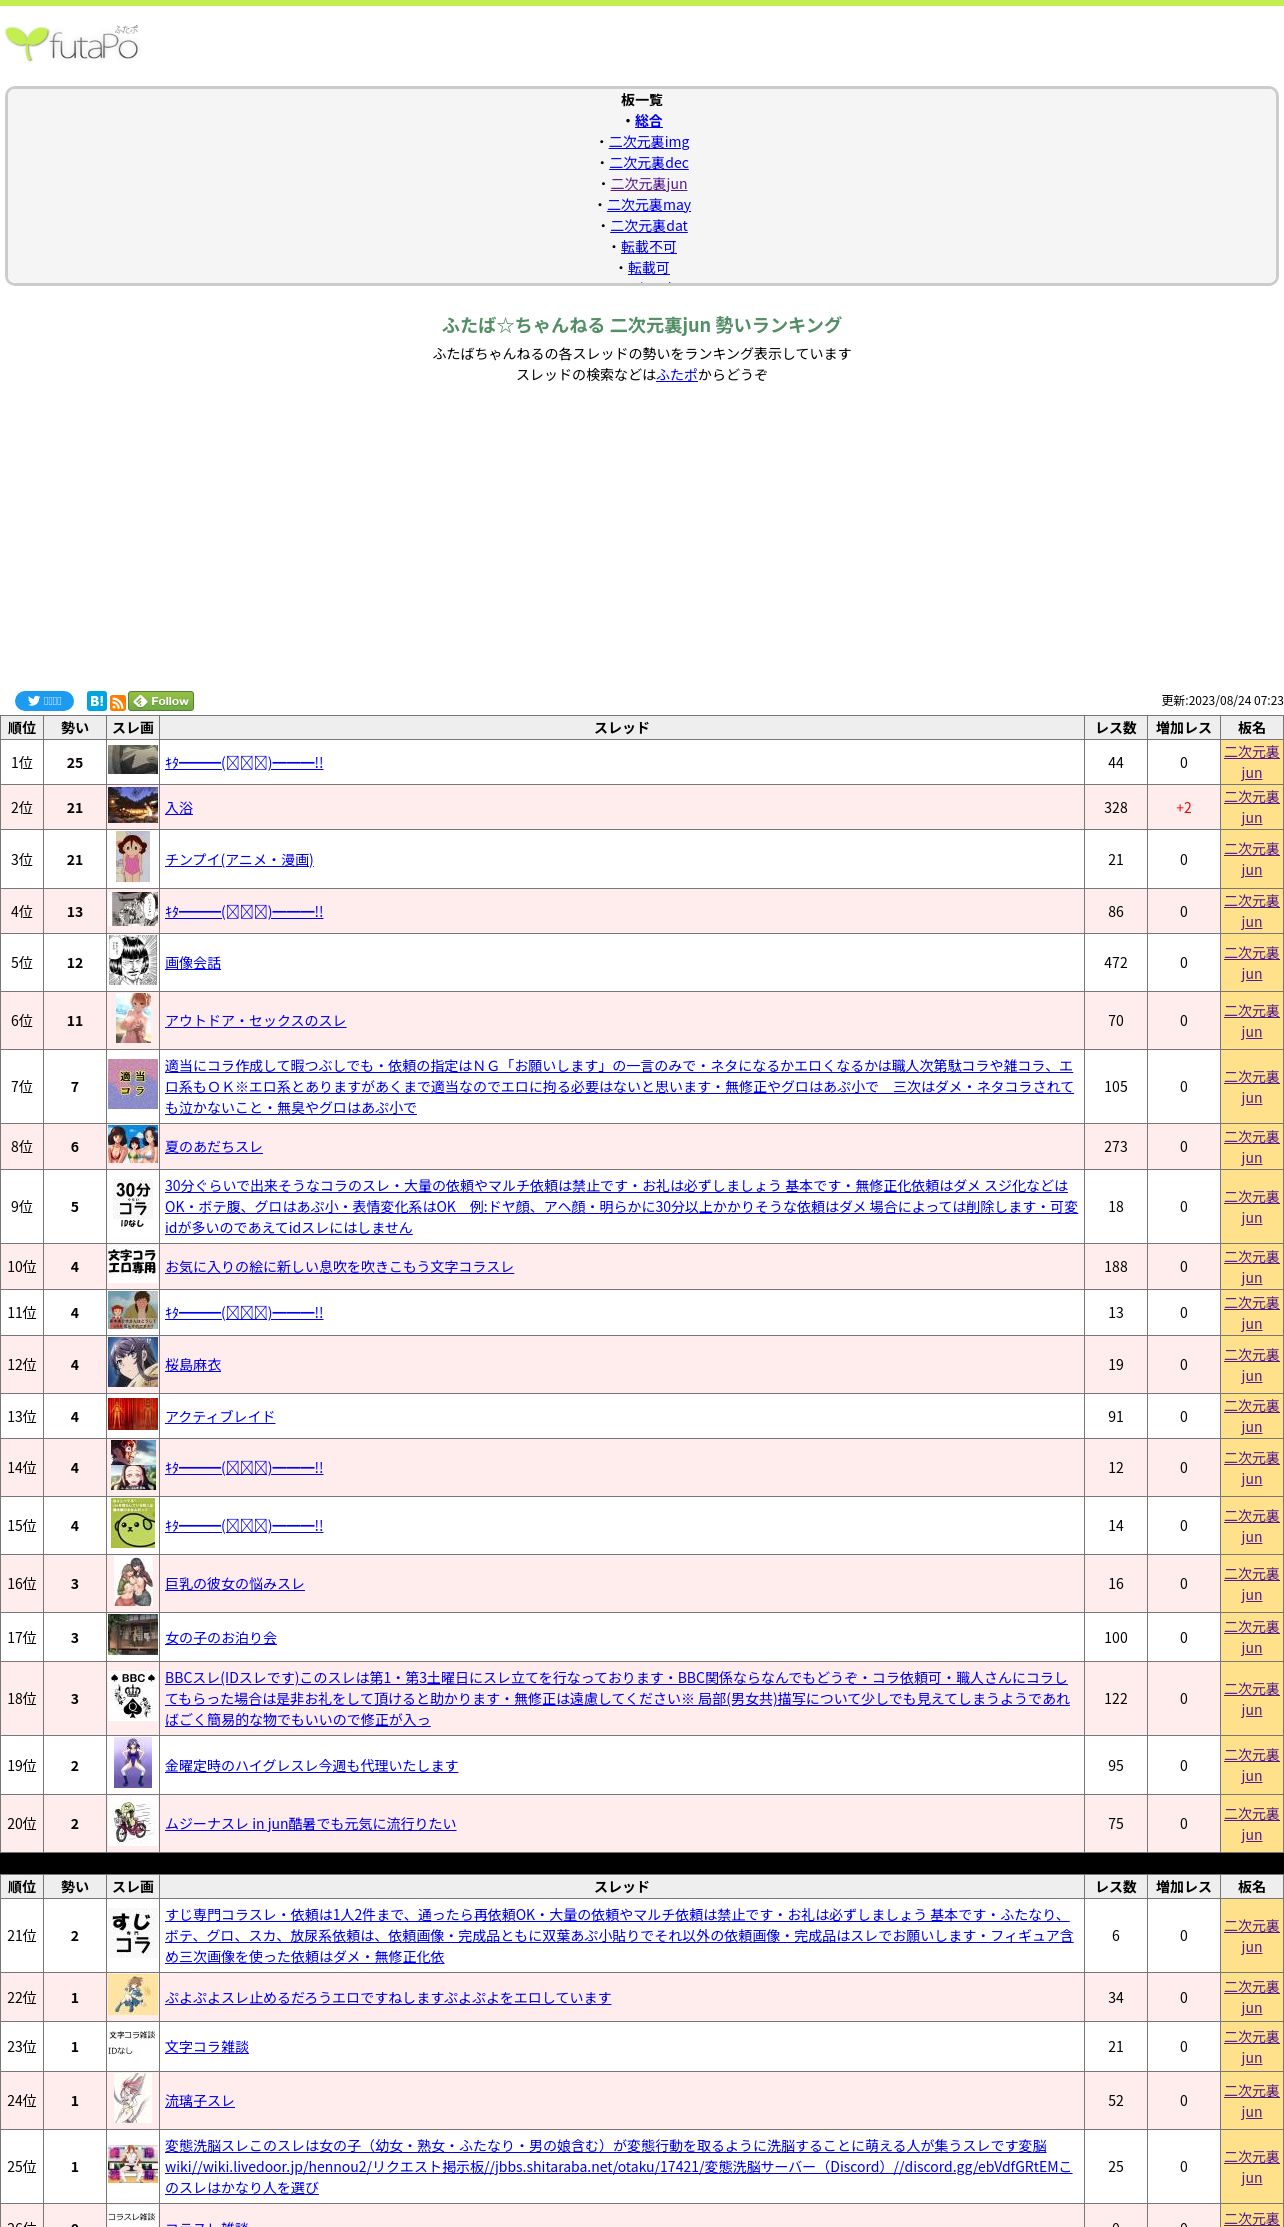Click the 画像会話 thread thumbnail

[133, 961]
